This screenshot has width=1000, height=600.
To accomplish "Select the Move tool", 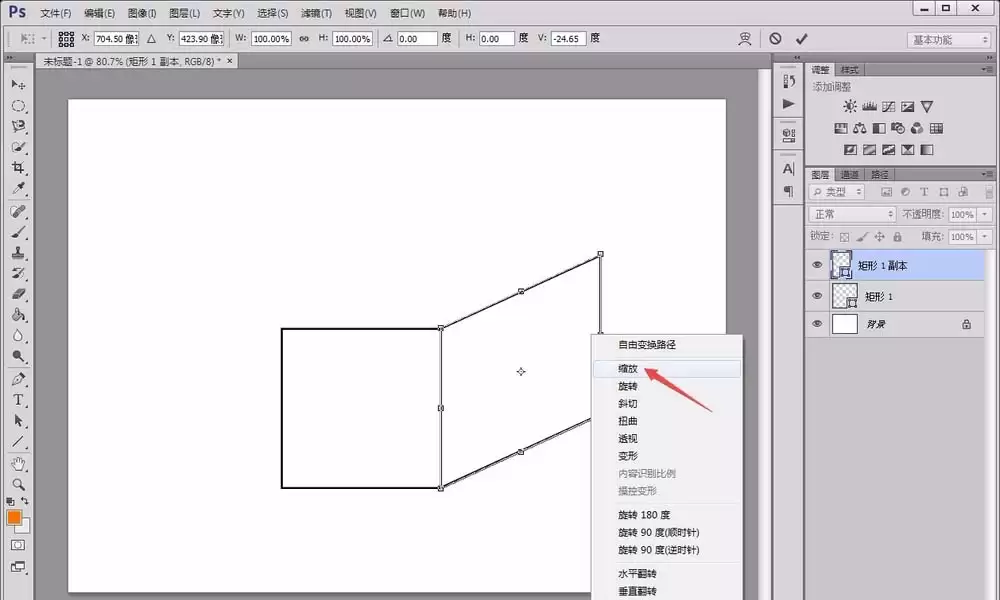I will [18, 84].
